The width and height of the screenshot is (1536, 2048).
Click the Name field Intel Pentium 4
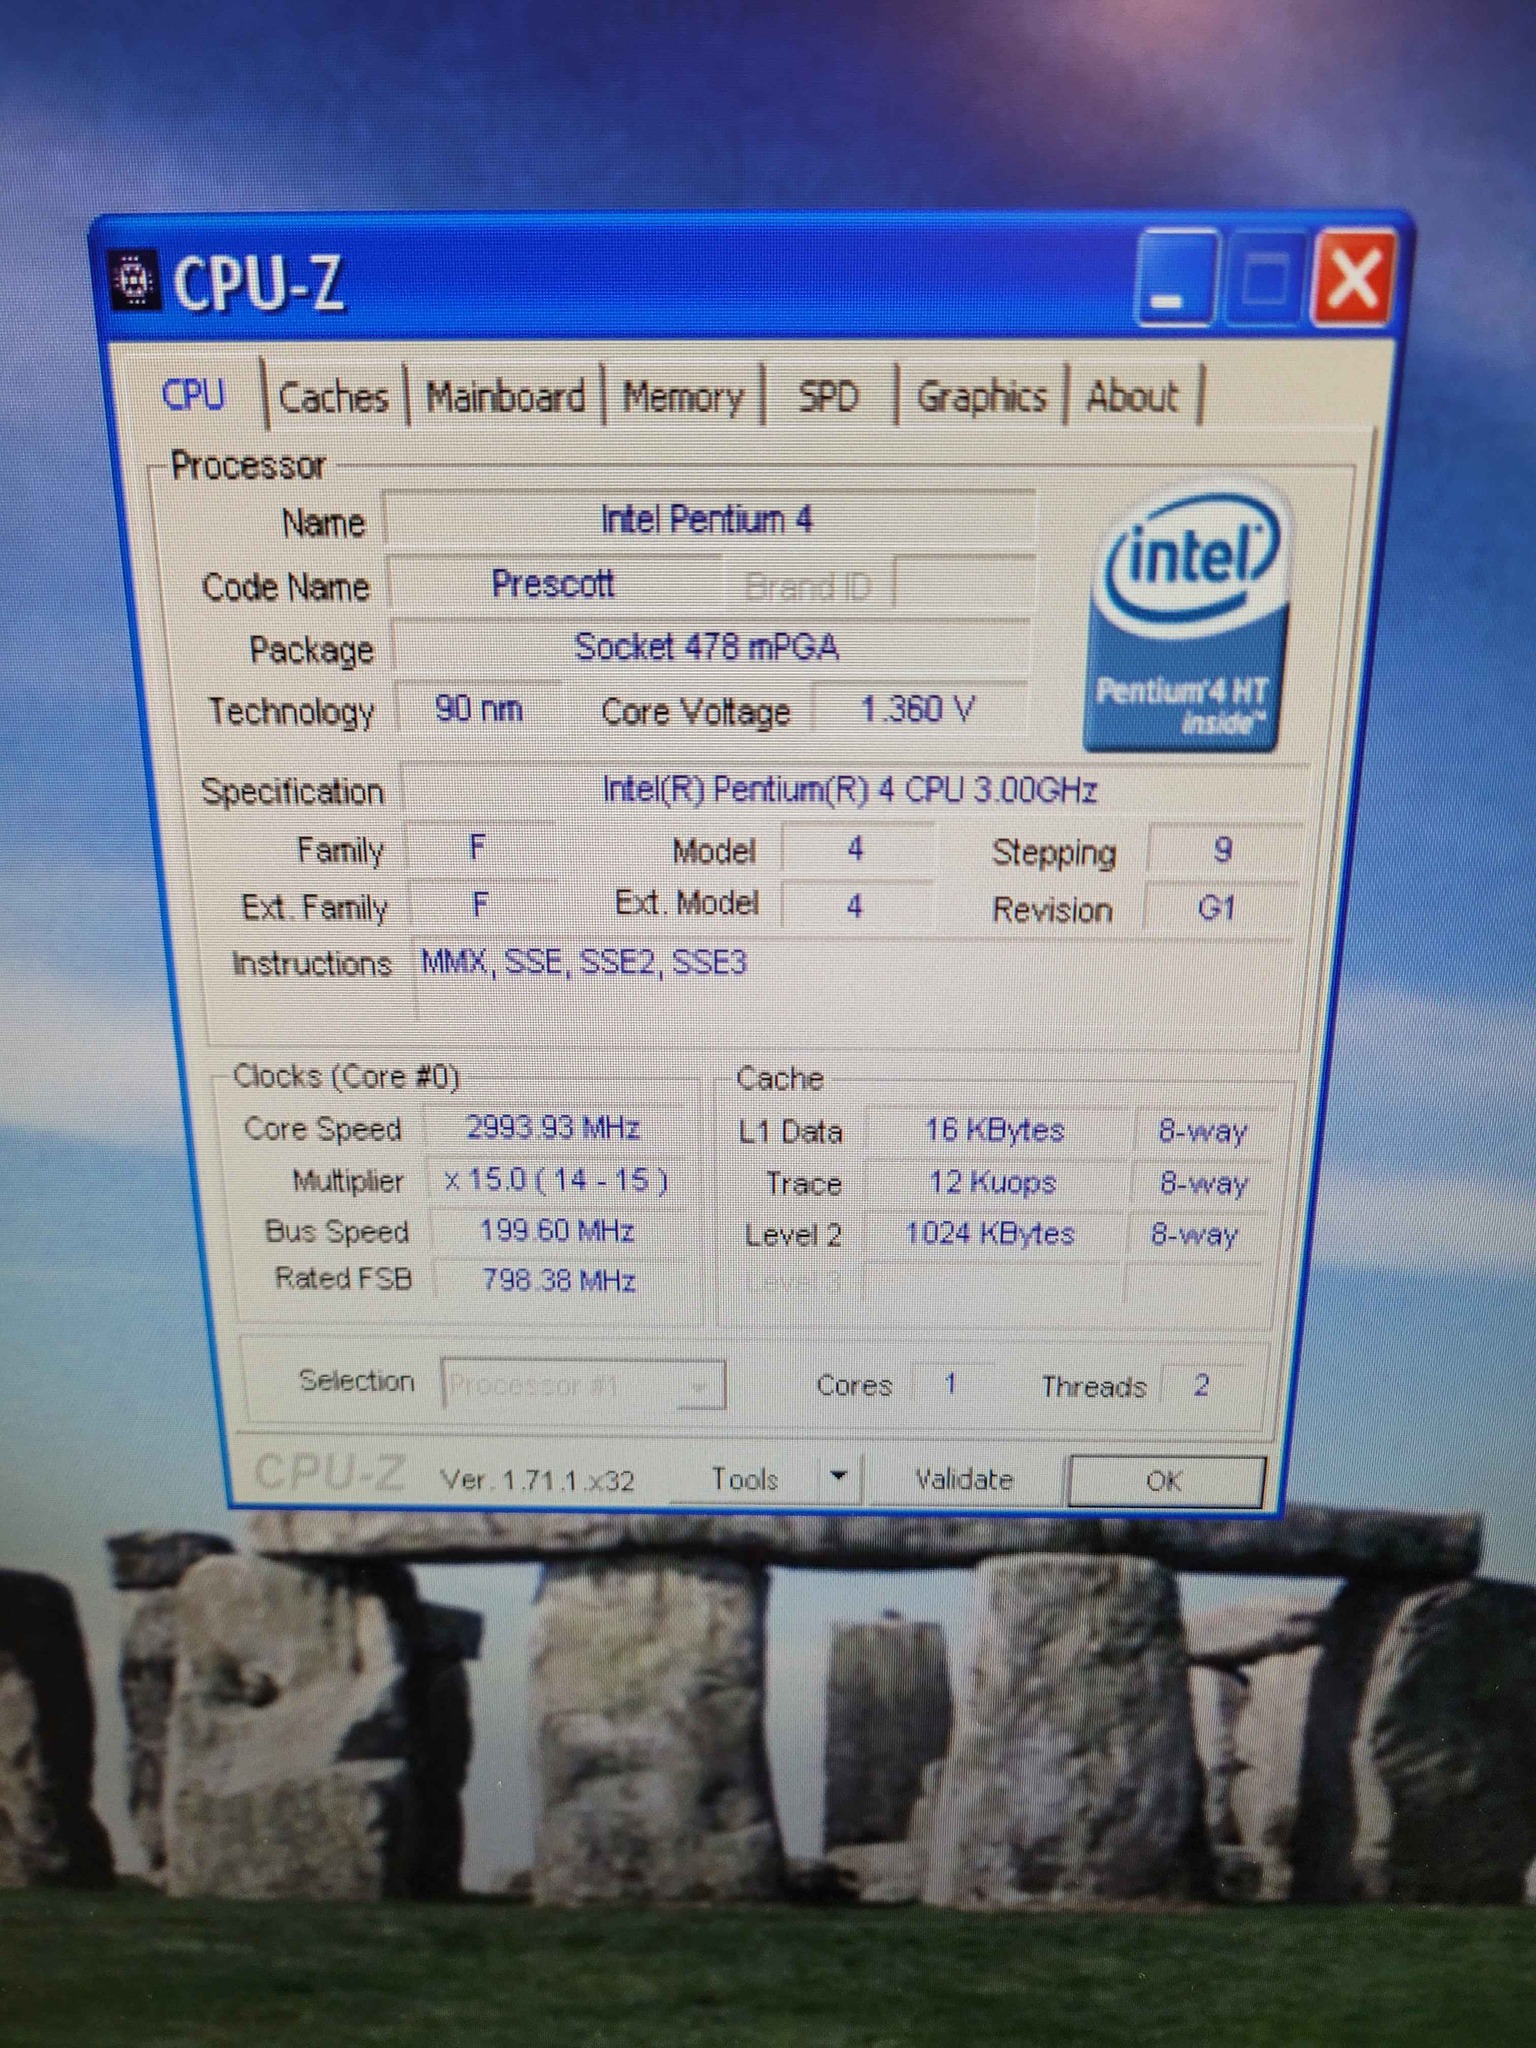tap(708, 520)
